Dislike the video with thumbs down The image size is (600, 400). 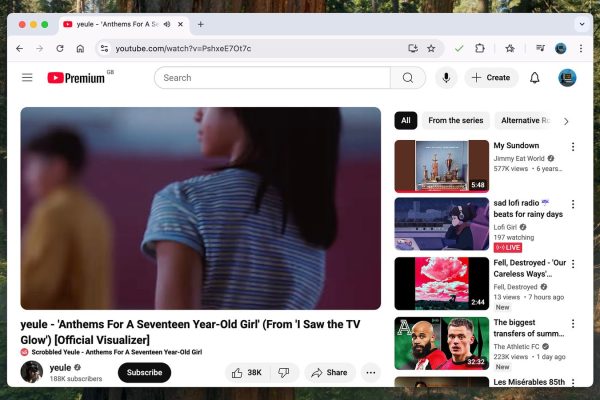click(284, 372)
